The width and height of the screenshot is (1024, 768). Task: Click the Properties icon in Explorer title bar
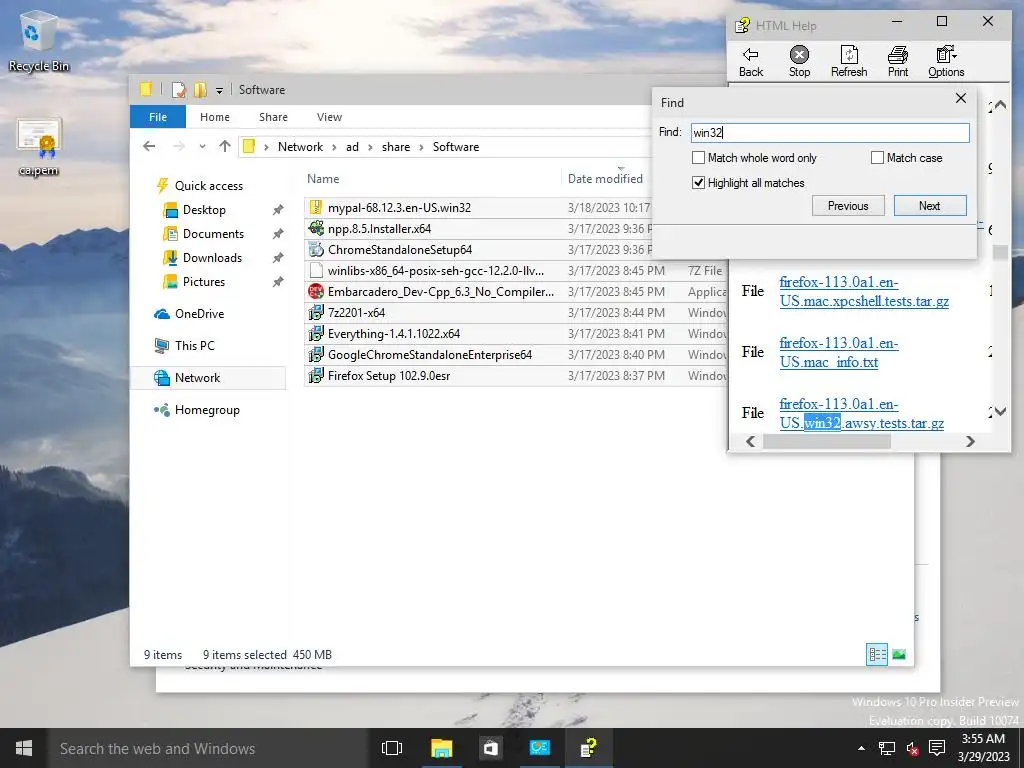(178, 90)
